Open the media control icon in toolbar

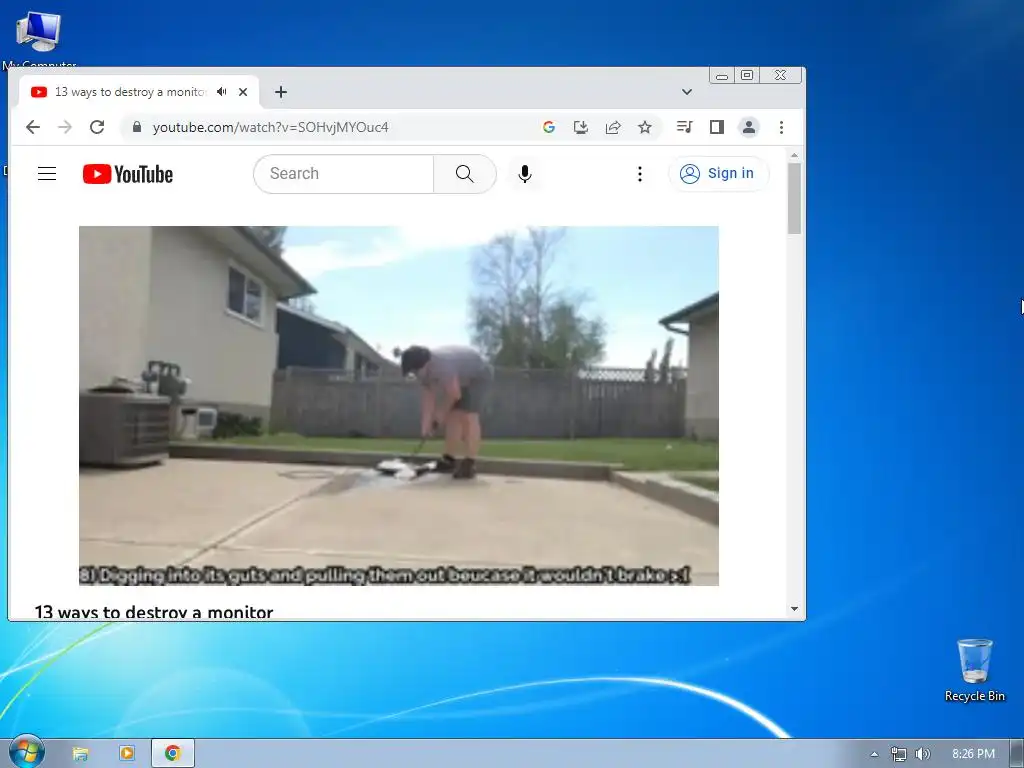pyautogui.click(x=684, y=127)
